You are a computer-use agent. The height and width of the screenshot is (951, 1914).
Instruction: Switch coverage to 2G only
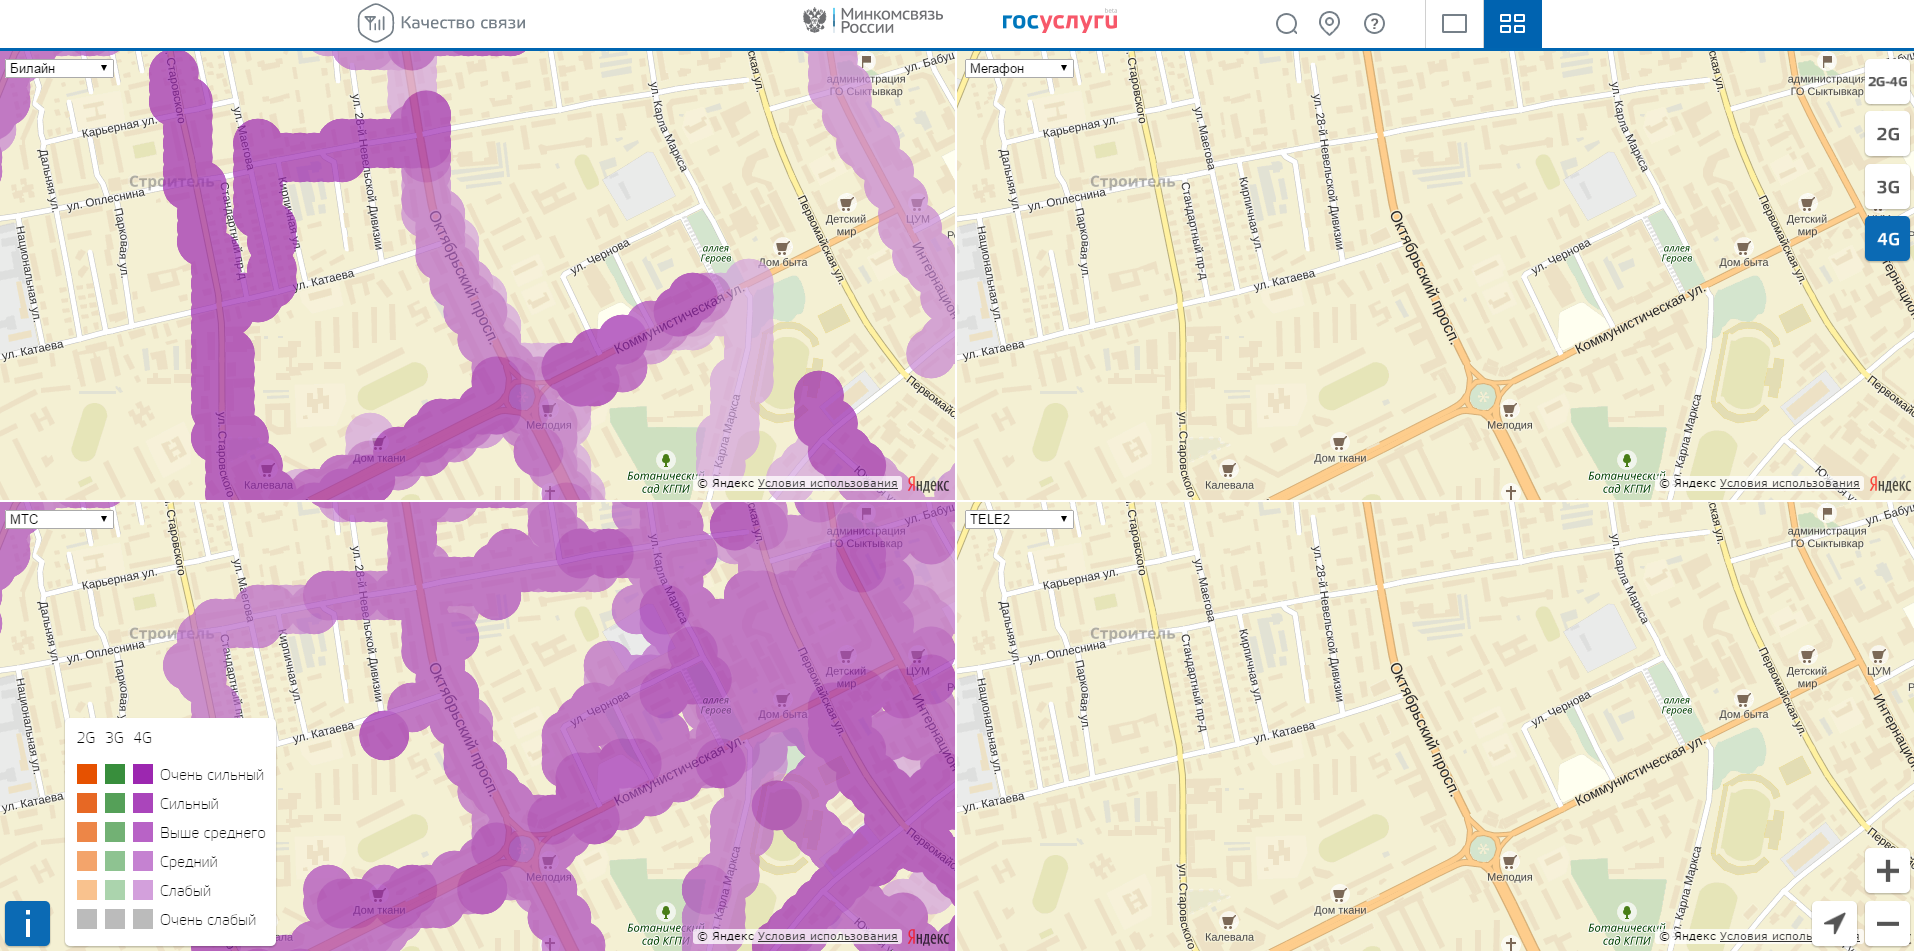[1887, 134]
